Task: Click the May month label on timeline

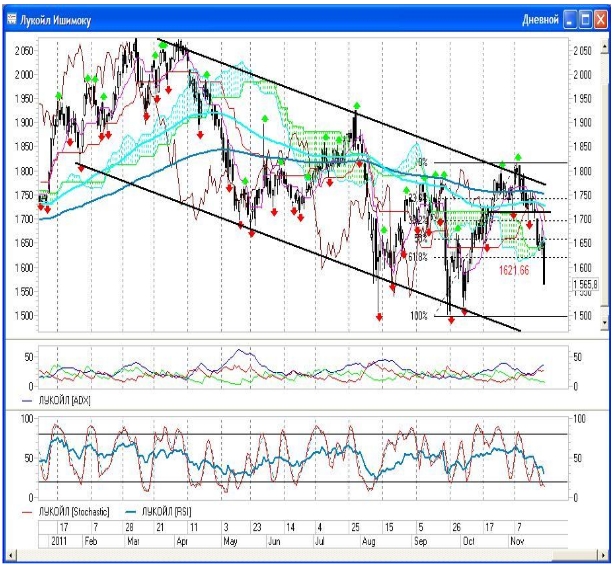Action: [230, 542]
